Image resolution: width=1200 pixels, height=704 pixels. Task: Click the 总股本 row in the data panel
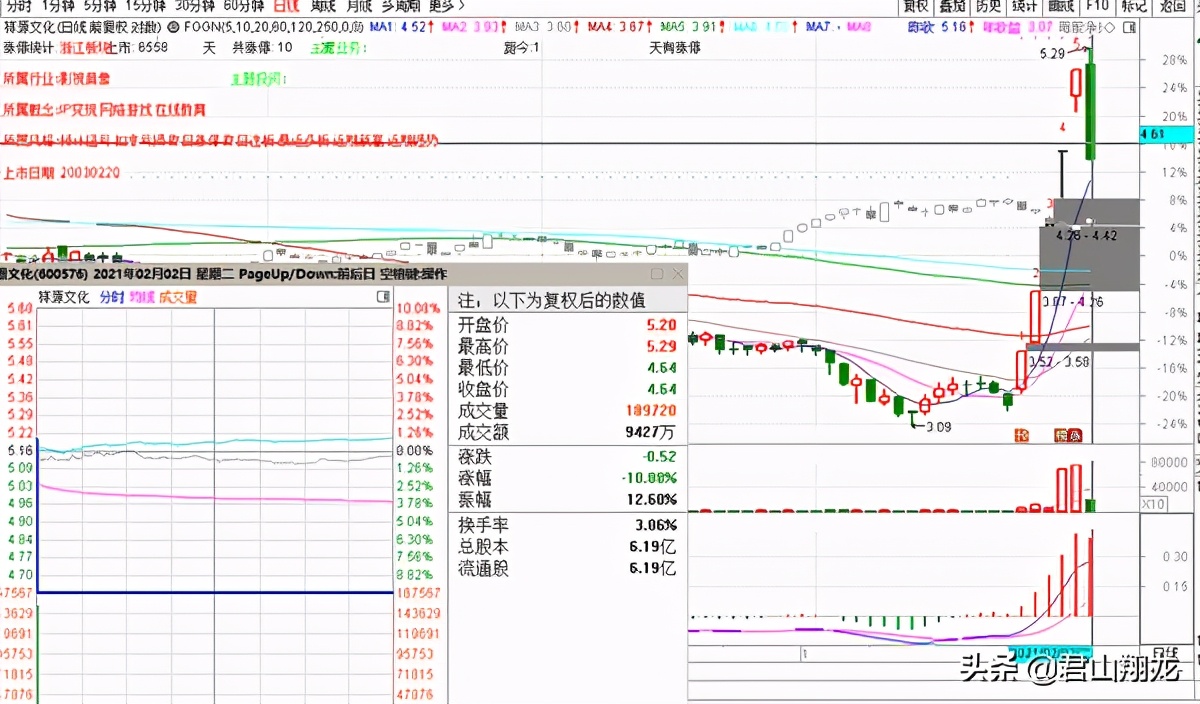[567, 547]
